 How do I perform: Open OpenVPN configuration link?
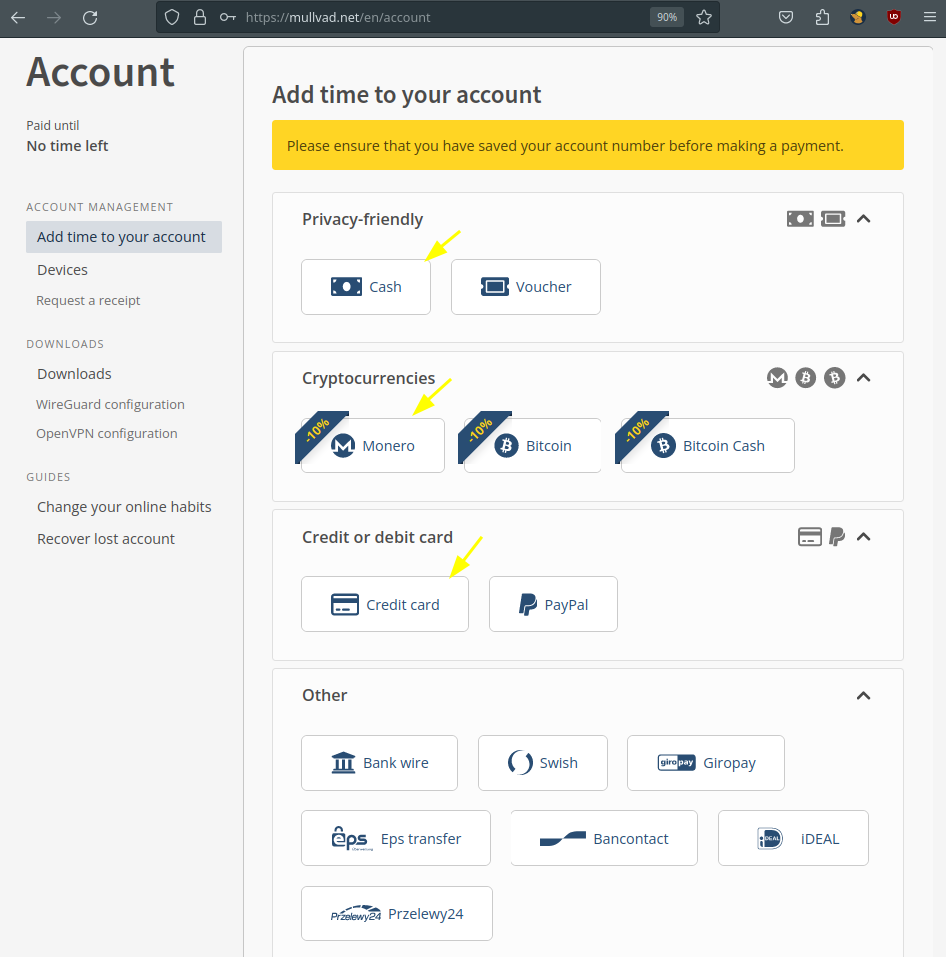(107, 433)
